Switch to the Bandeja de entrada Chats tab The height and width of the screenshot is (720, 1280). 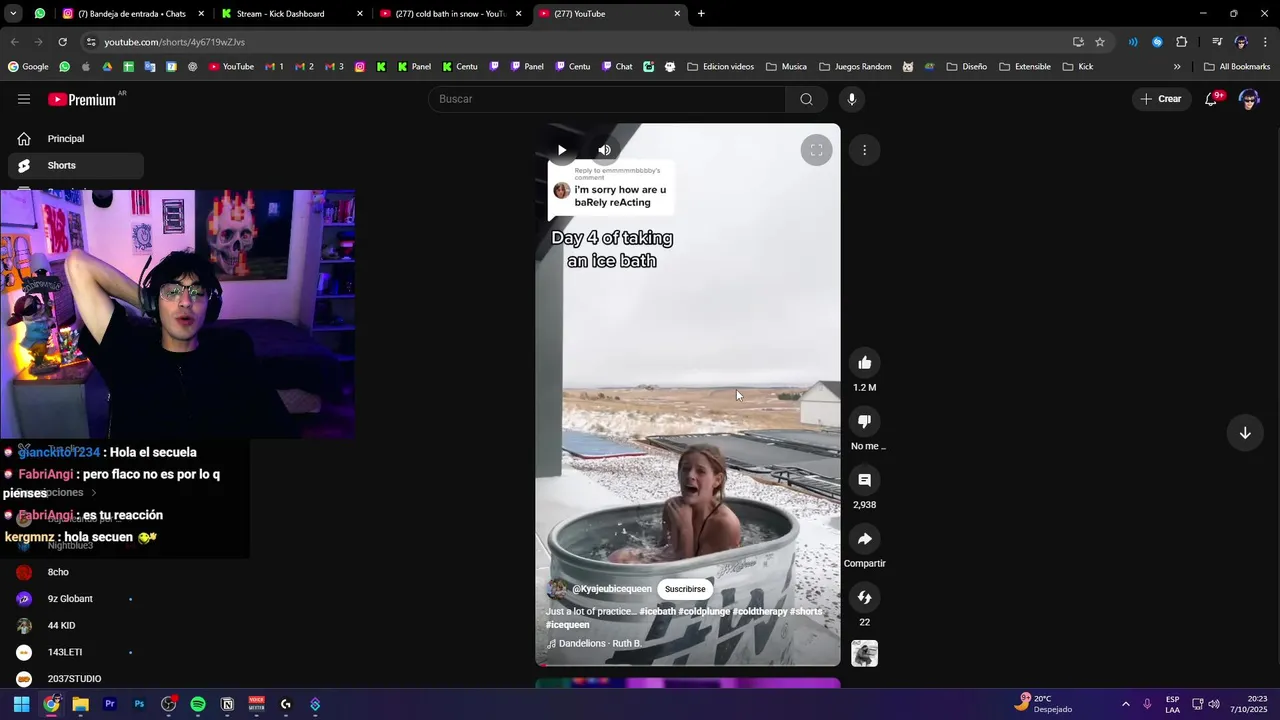point(131,14)
